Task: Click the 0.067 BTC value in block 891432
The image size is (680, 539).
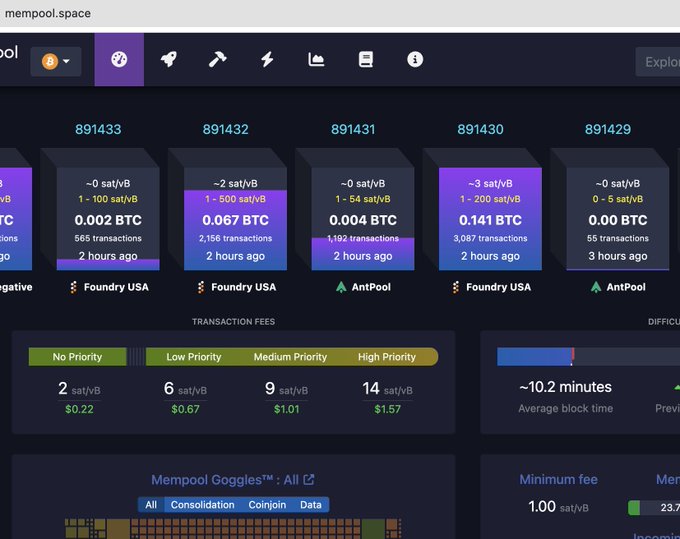Action: [235, 220]
